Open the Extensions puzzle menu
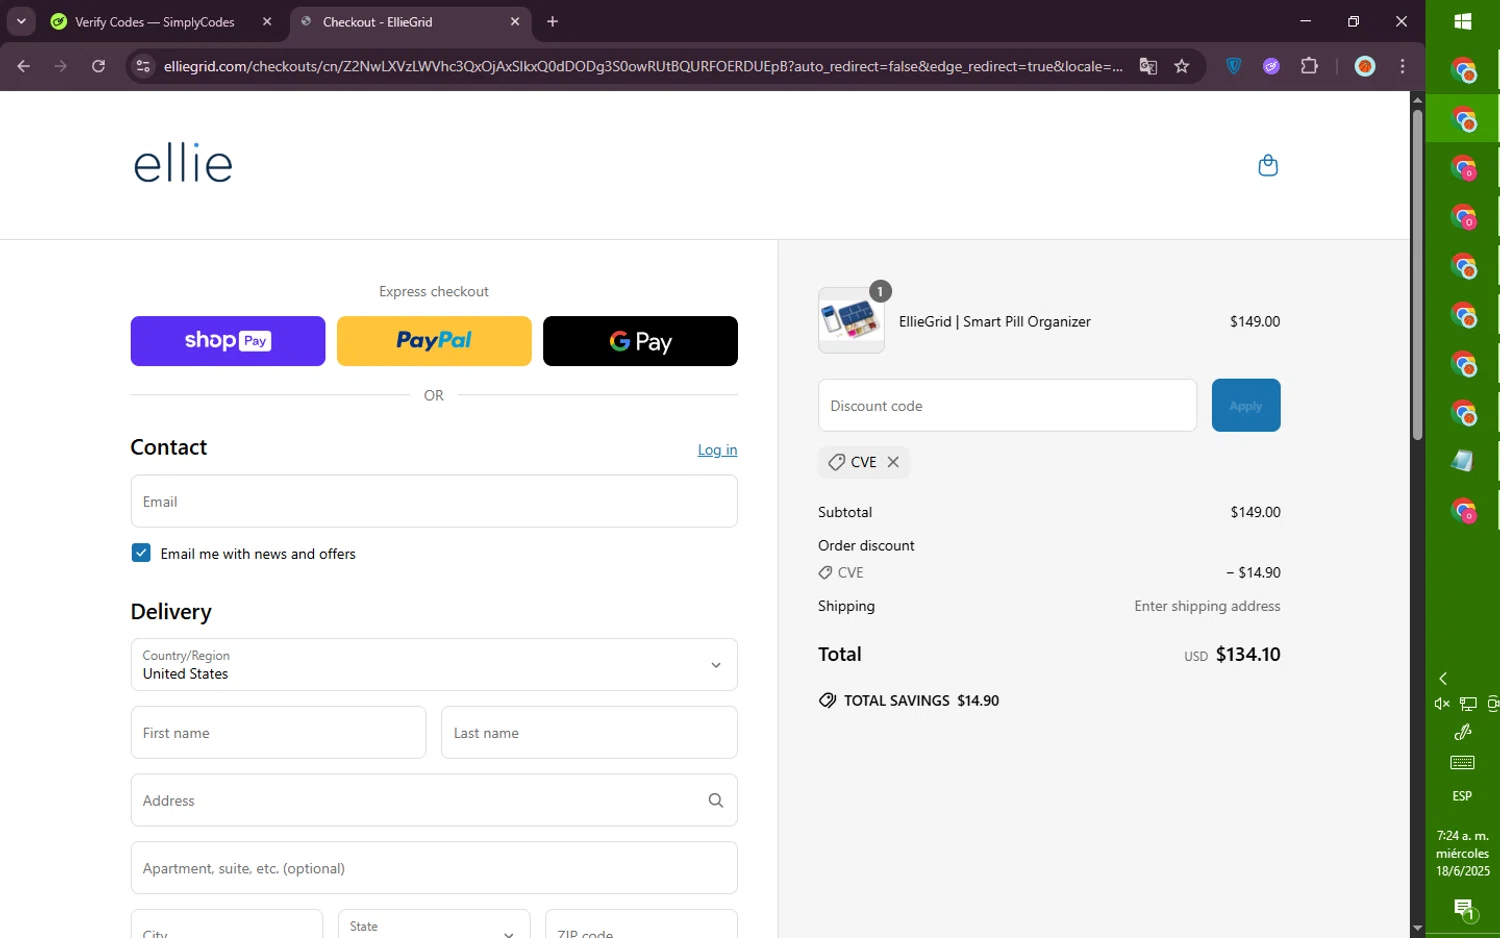Image resolution: width=1500 pixels, height=938 pixels. [x=1309, y=66]
